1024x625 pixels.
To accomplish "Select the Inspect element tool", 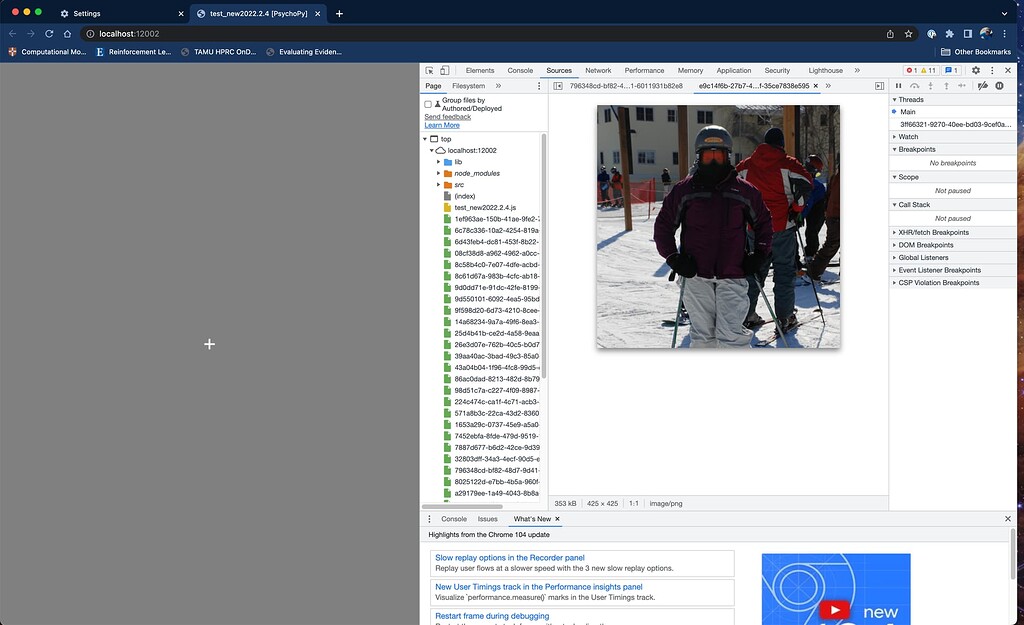I will (429, 70).
